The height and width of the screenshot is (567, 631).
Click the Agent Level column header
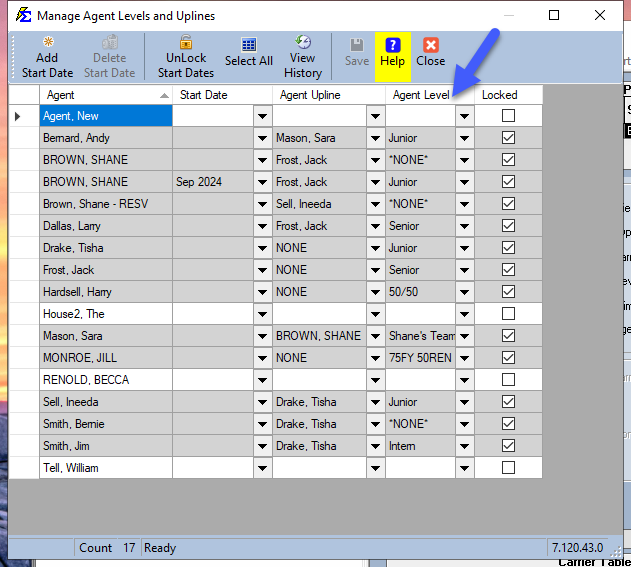click(430, 95)
